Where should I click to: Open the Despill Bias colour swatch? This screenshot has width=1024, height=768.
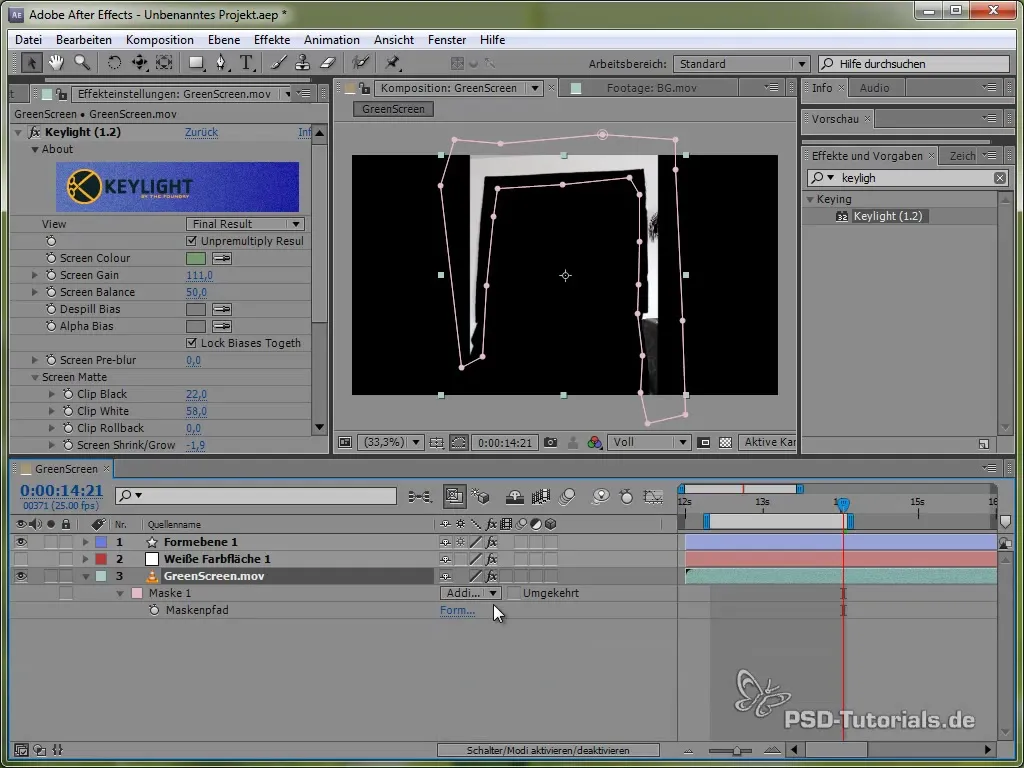(x=196, y=310)
